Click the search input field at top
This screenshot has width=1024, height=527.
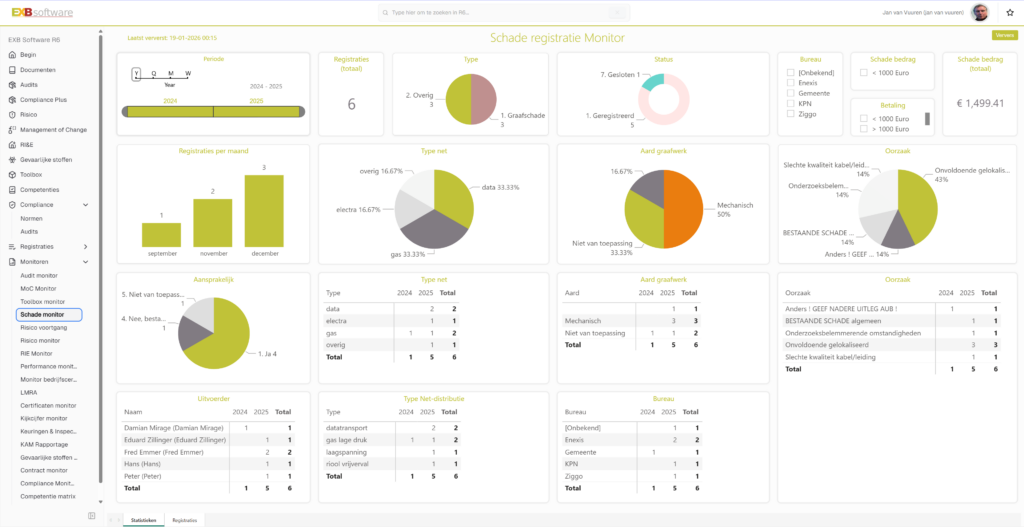coord(505,13)
